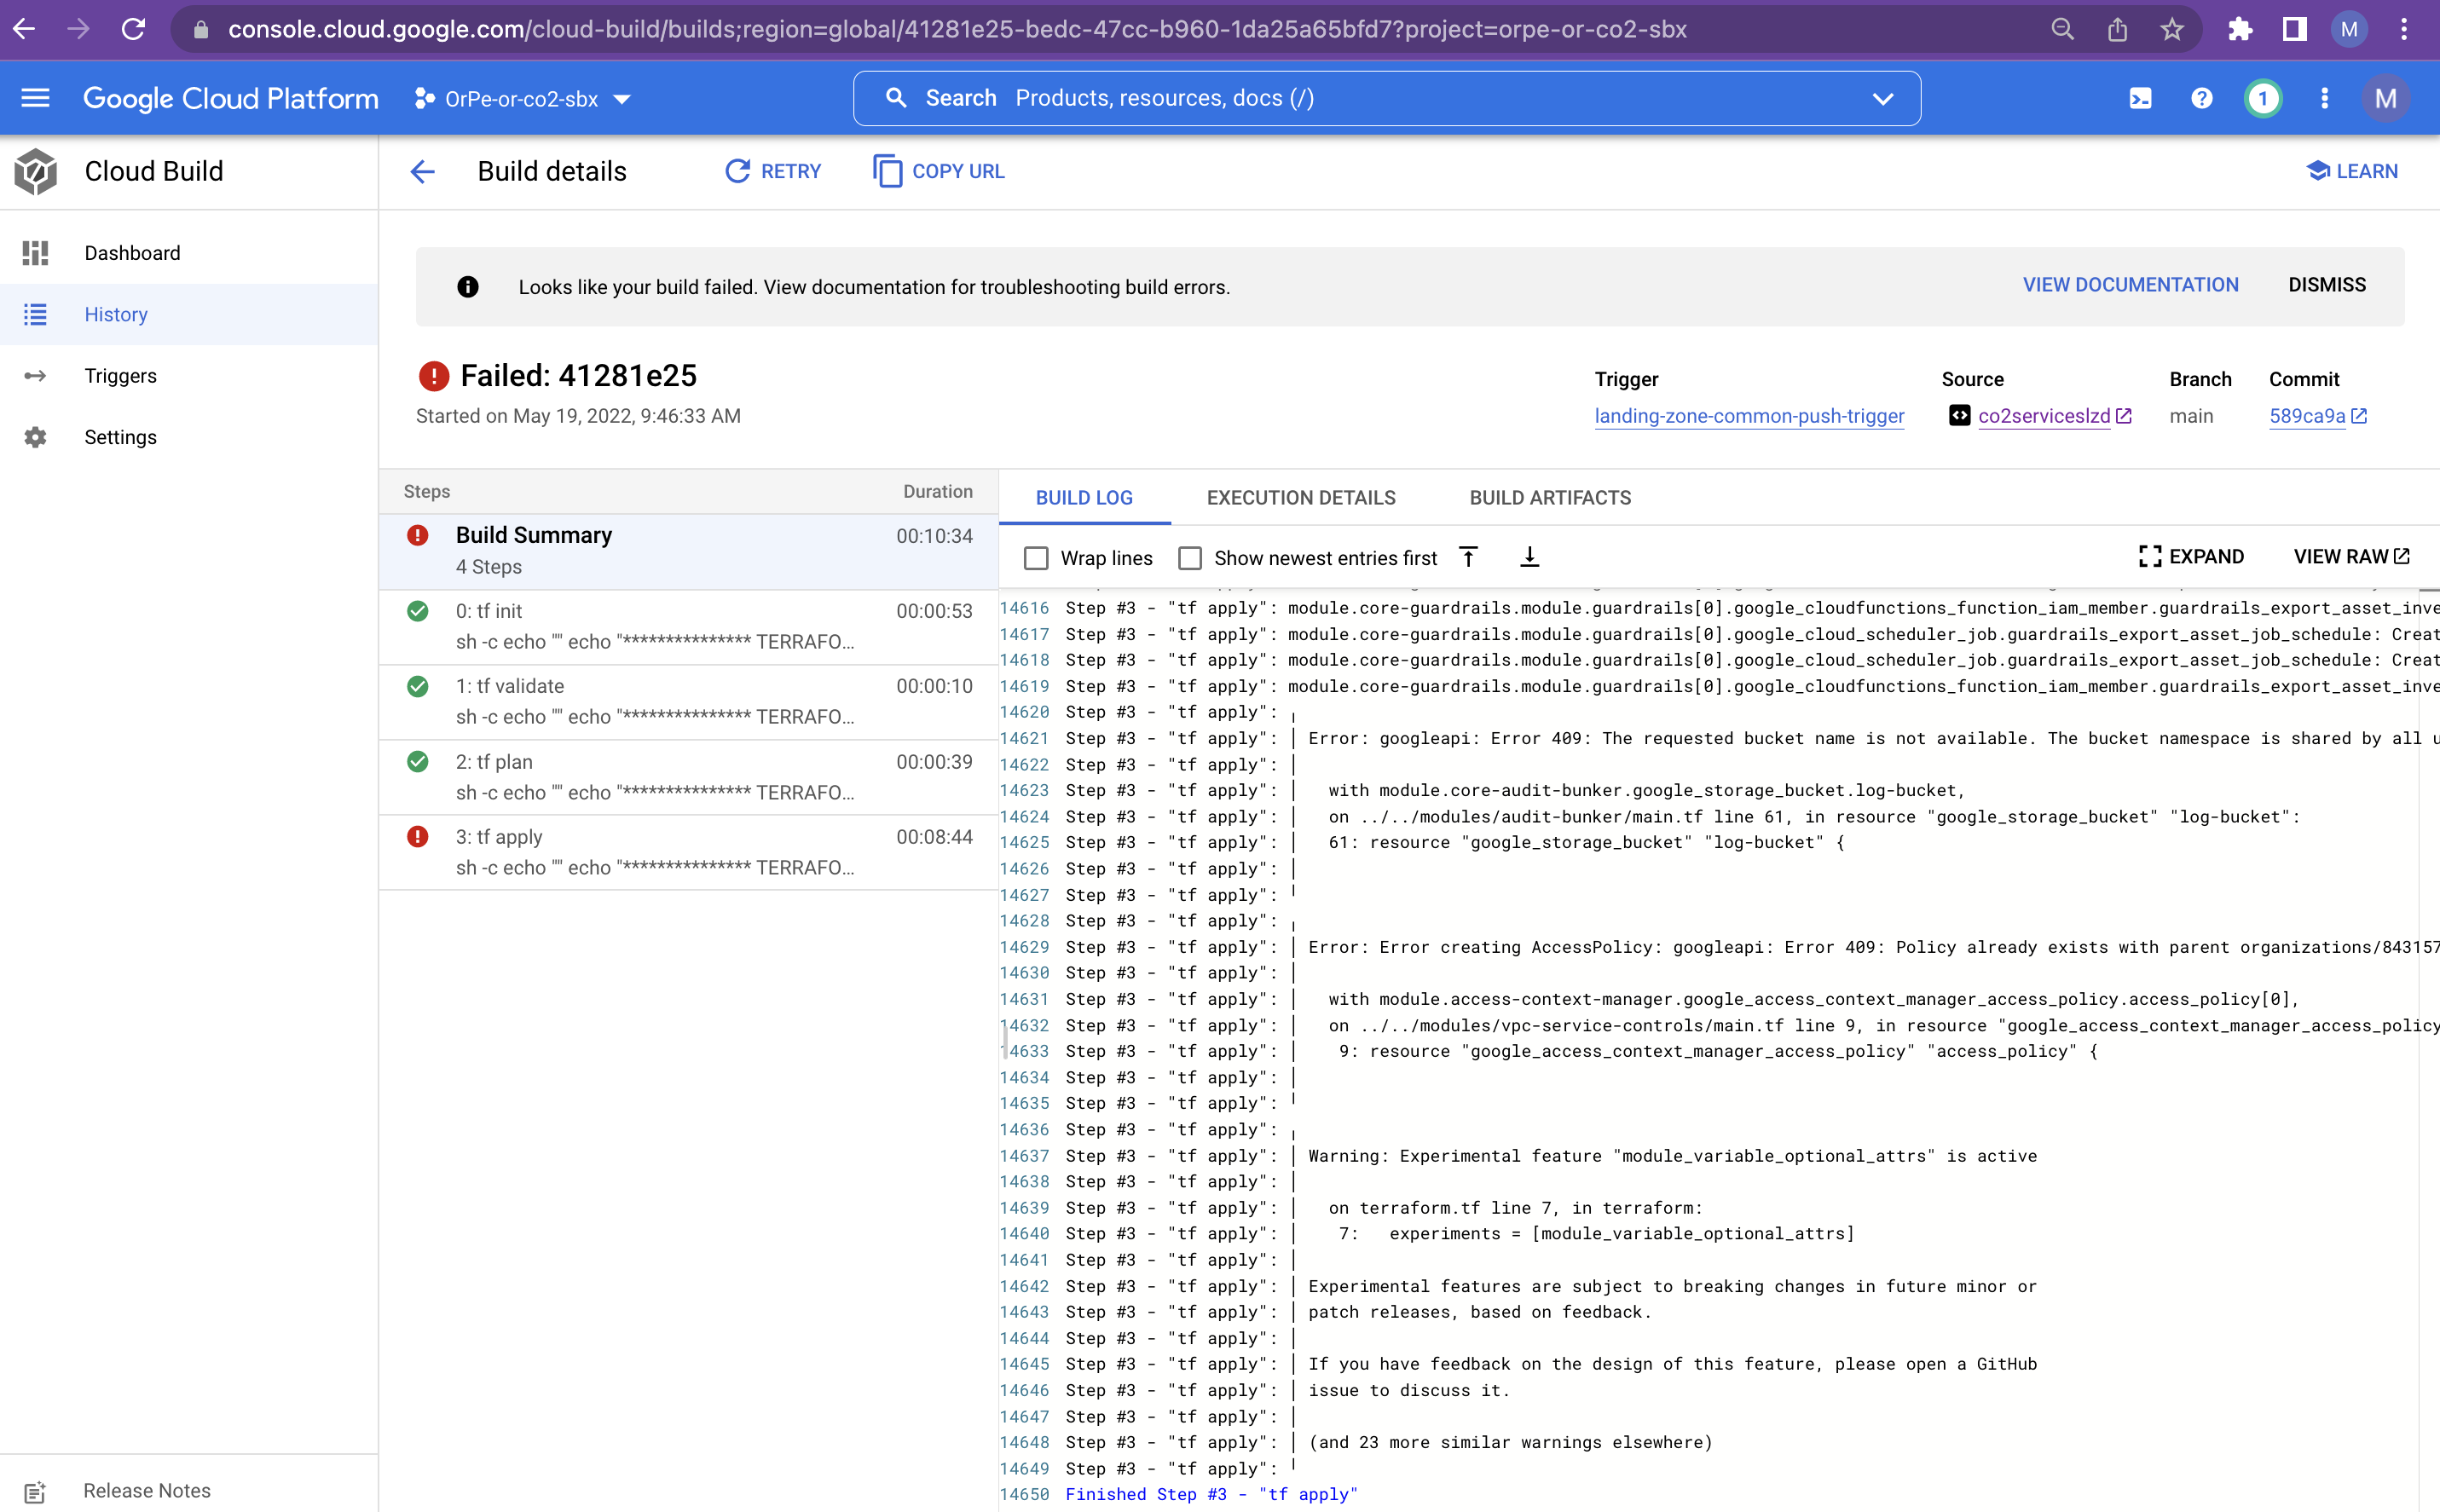The height and width of the screenshot is (1512, 2440).
Task: Open Triggers from the sidebar
Action: tap(120, 375)
